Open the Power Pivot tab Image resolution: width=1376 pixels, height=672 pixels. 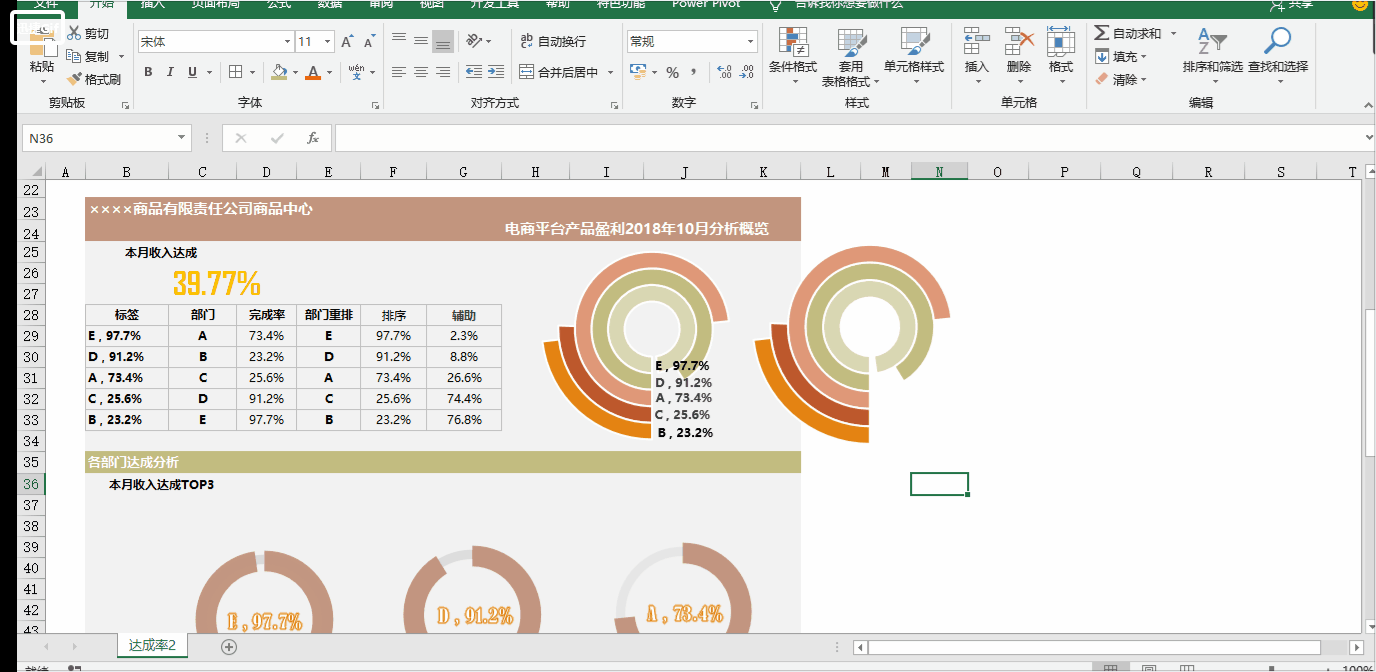point(706,4)
